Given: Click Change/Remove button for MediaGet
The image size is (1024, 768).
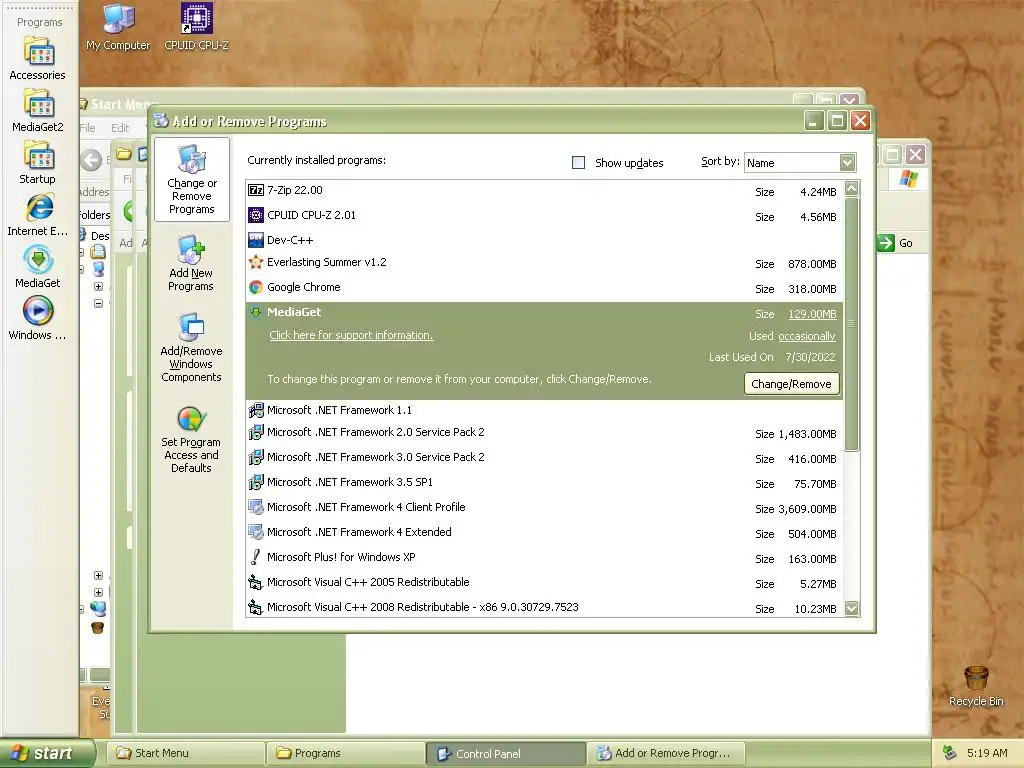Looking at the screenshot, I should (791, 384).
